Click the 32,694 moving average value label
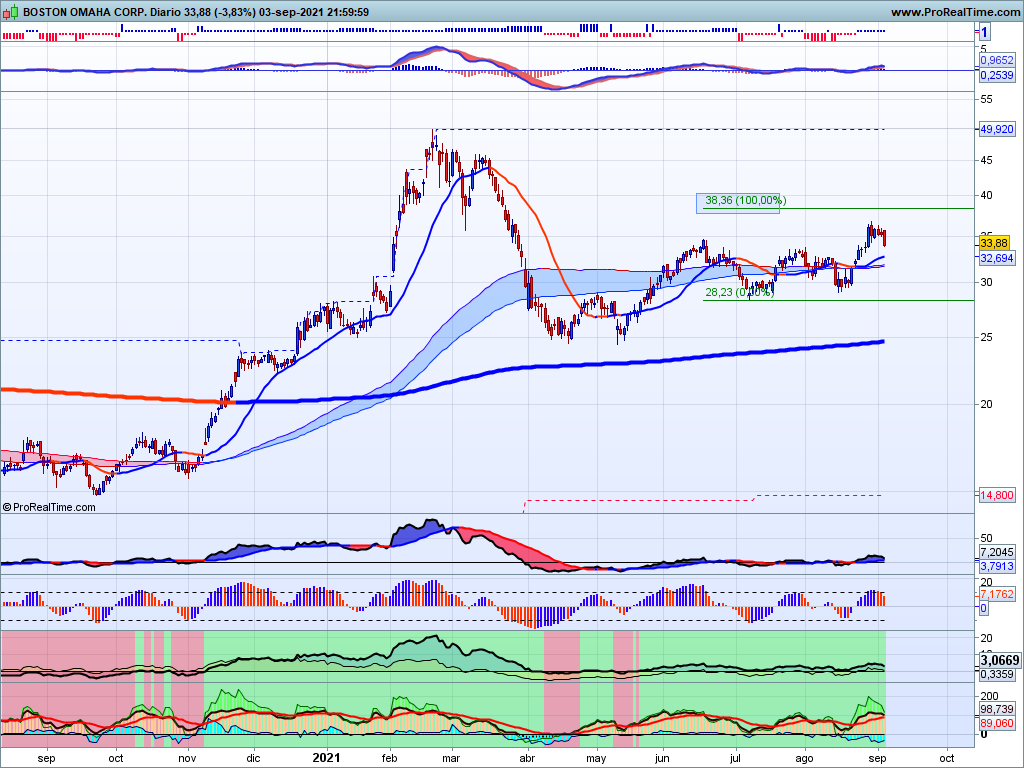 point(997,258)
